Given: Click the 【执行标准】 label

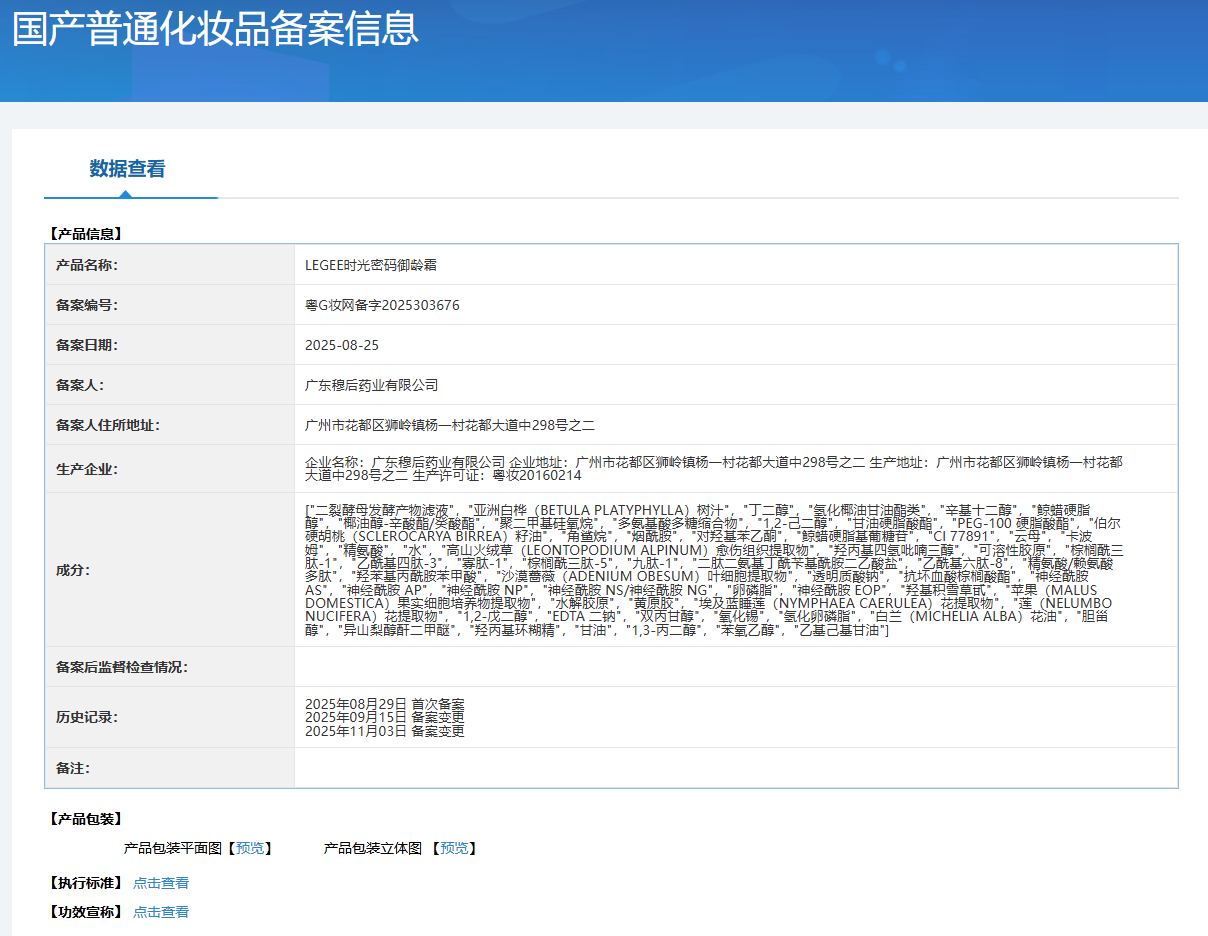Looking at the screenshot, I should point(85,883).
